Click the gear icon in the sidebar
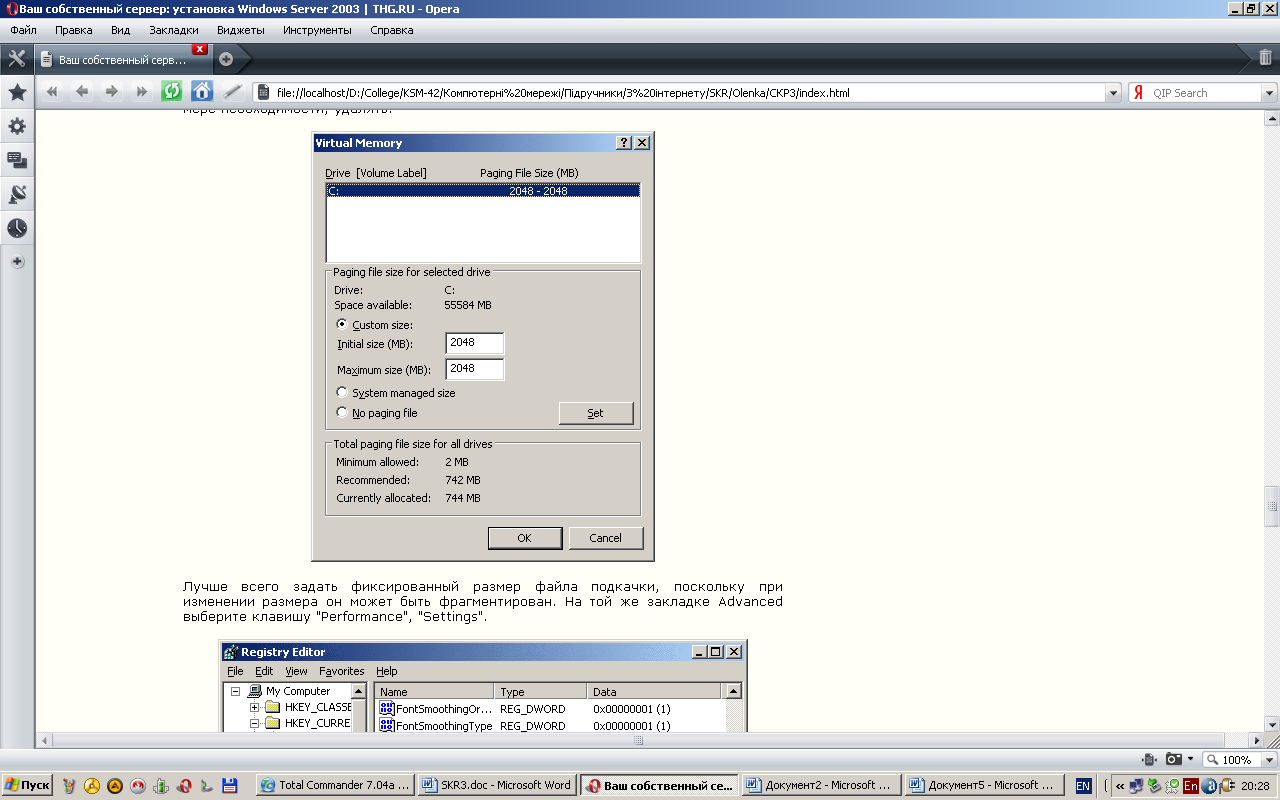This screenshot has height=800, width=1280. pyautogui.click(x=17, y=126)
